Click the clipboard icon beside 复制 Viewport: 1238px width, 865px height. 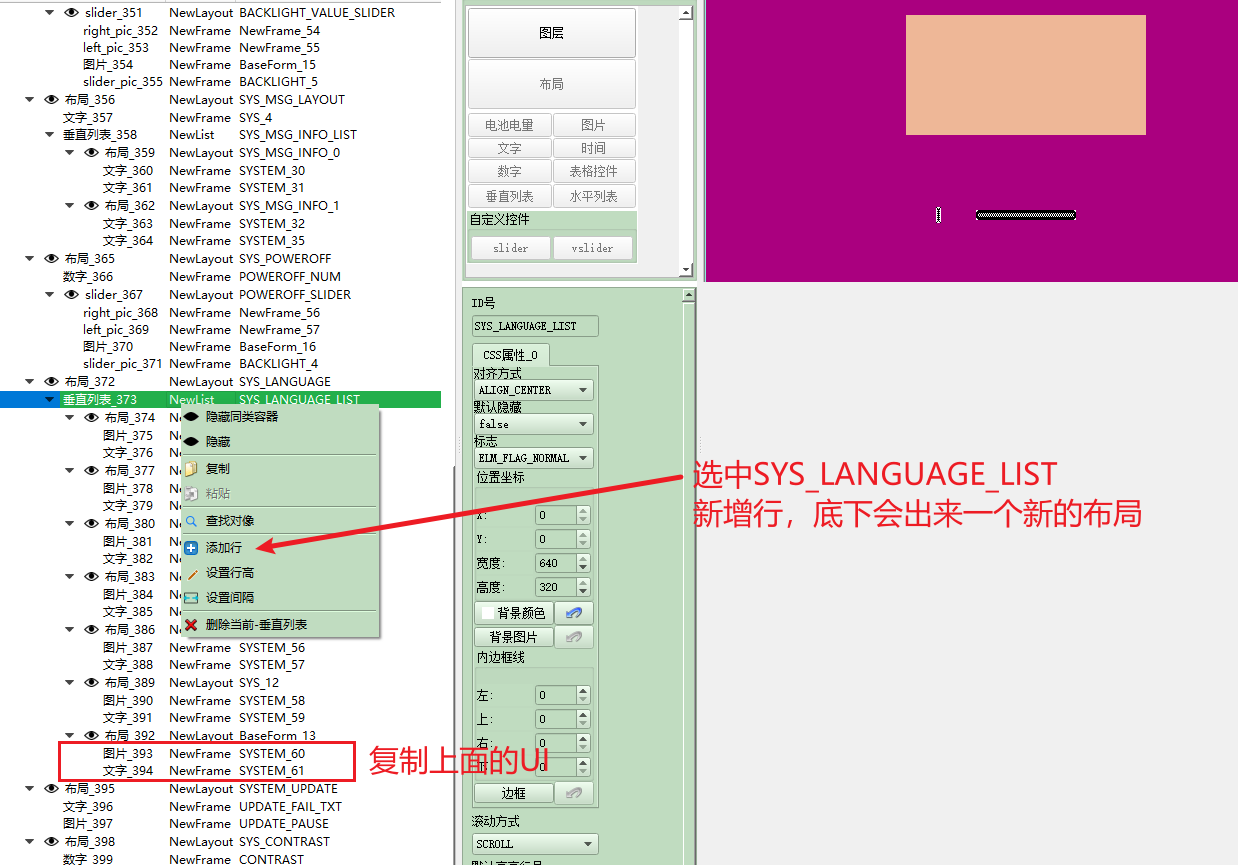pyautogui.click(x=191, y=468)
